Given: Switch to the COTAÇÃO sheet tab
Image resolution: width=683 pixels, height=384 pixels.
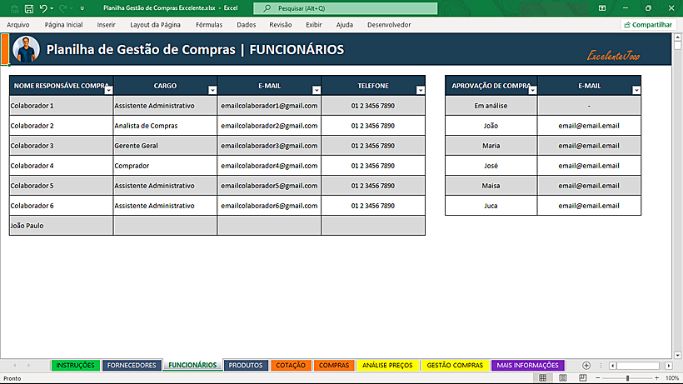Looking at the screenshot, I should pos(291,365).
